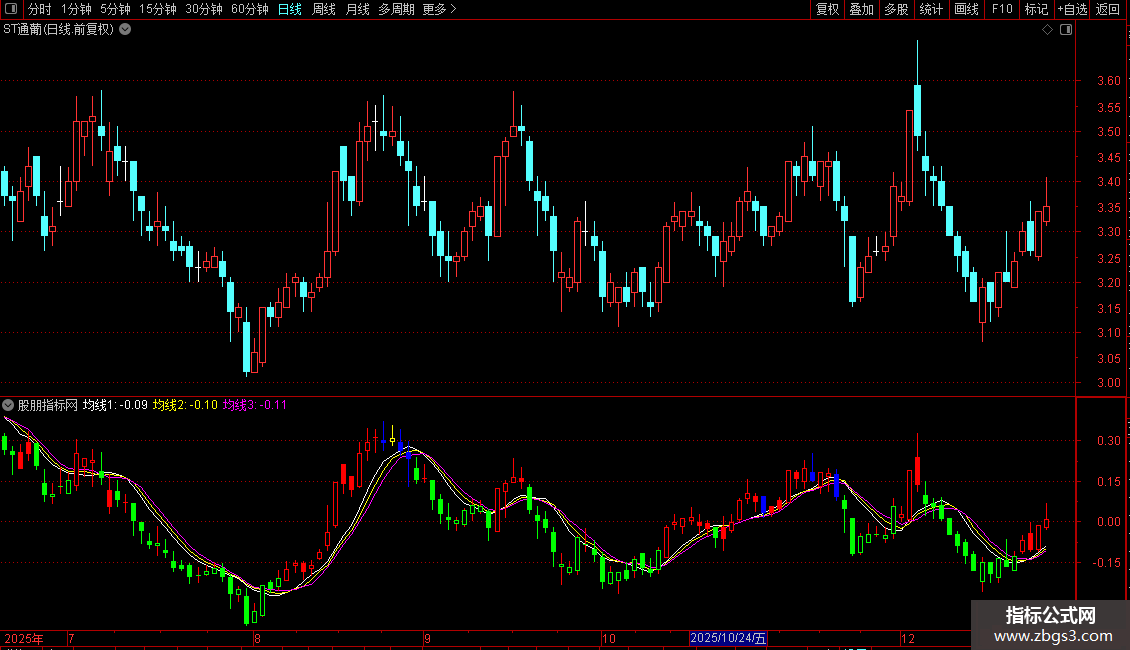Open the 多股 multi-stock view

[896, 9]
